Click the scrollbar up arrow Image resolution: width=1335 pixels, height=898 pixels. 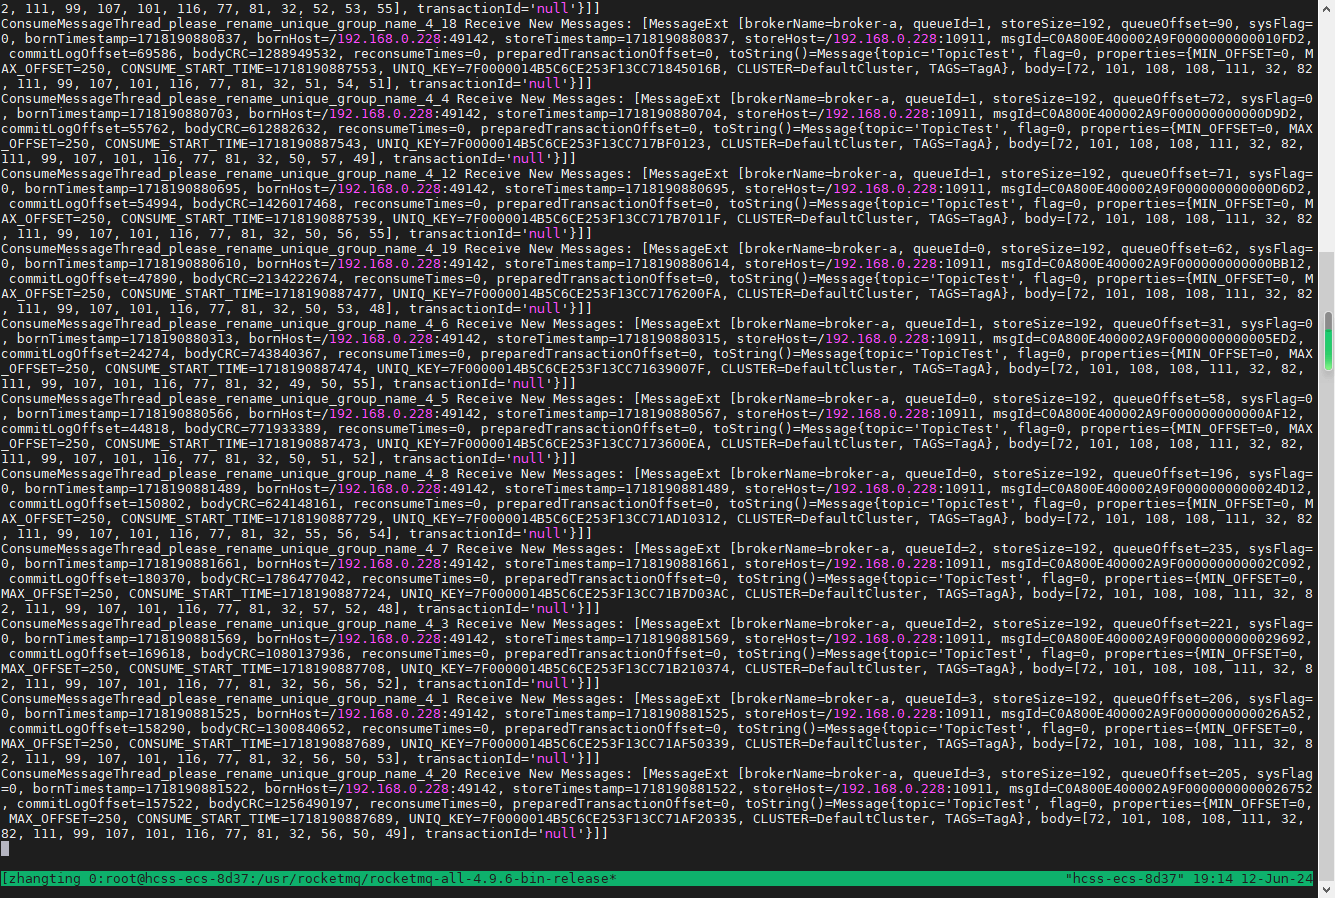tap(1328, 7)
